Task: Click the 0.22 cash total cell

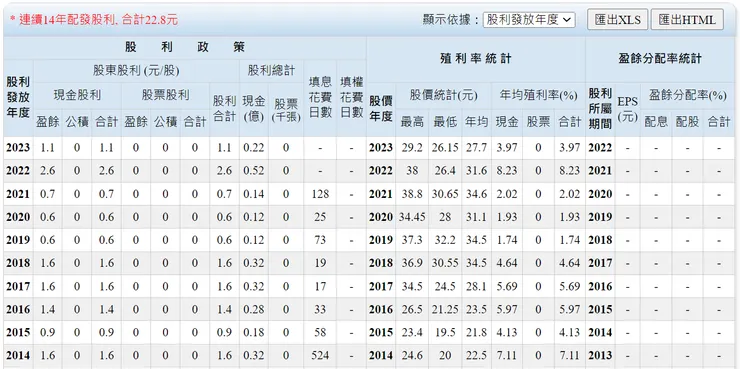Action: 253,148
